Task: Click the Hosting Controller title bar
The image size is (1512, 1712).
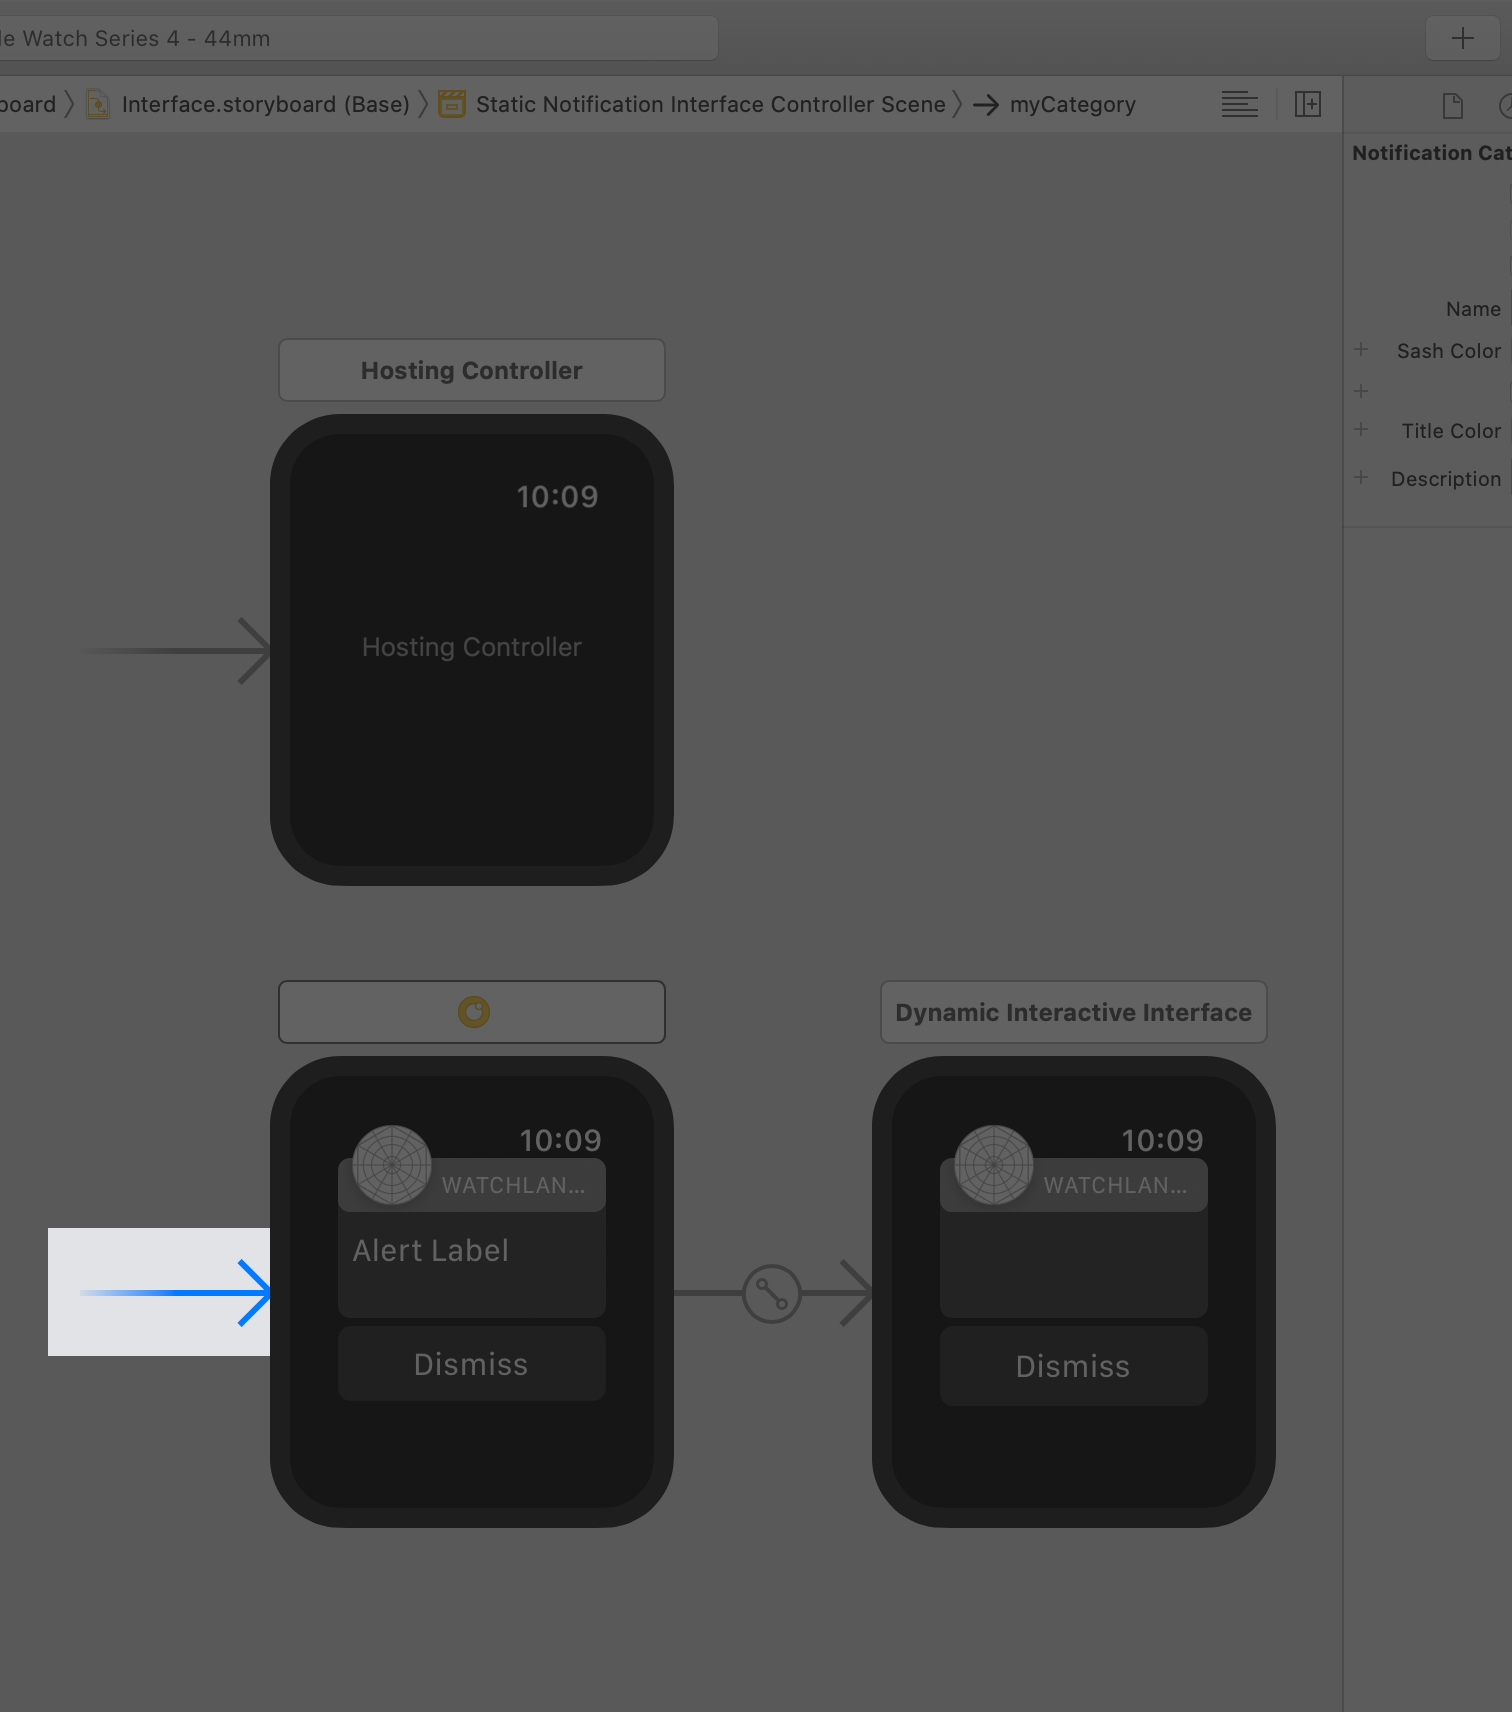Action: point(472,370)
